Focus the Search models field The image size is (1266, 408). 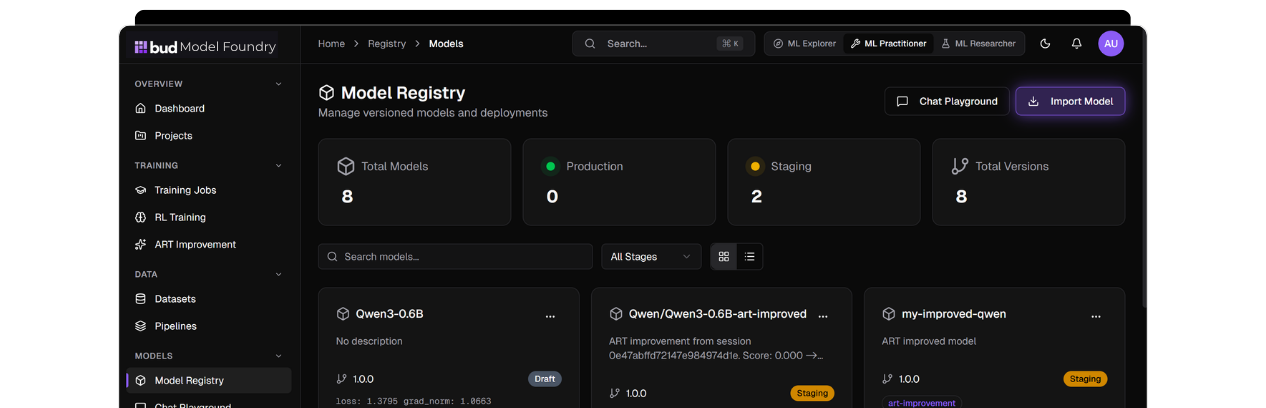click(455, 257)
